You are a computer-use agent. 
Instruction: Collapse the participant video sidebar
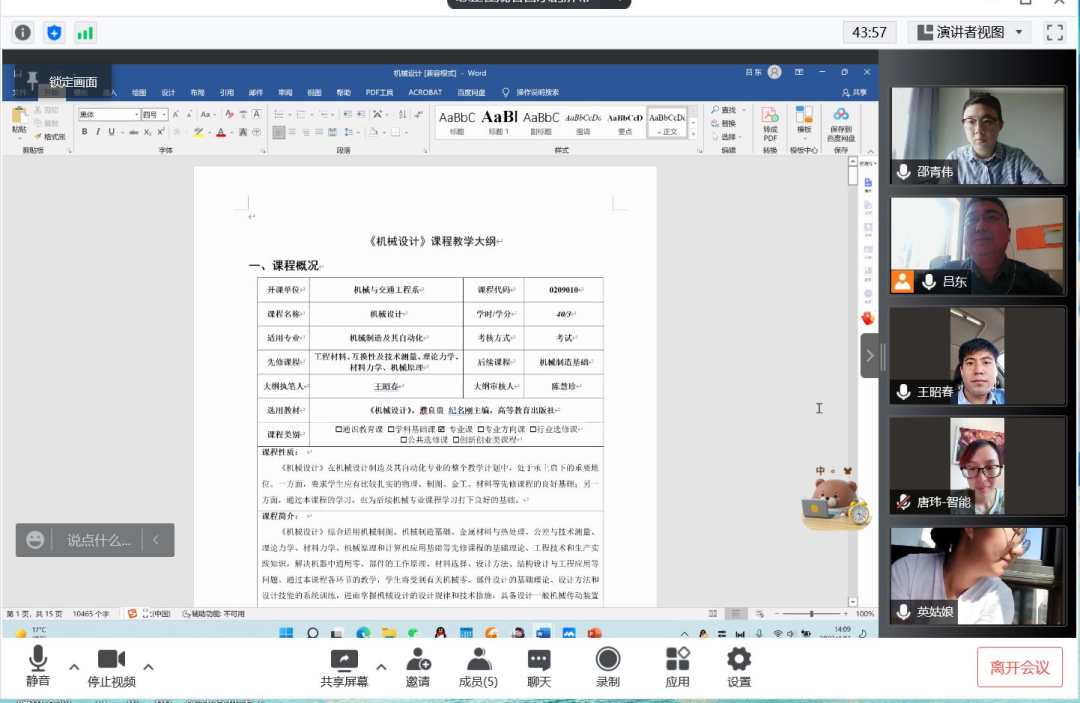click(870, 355)
